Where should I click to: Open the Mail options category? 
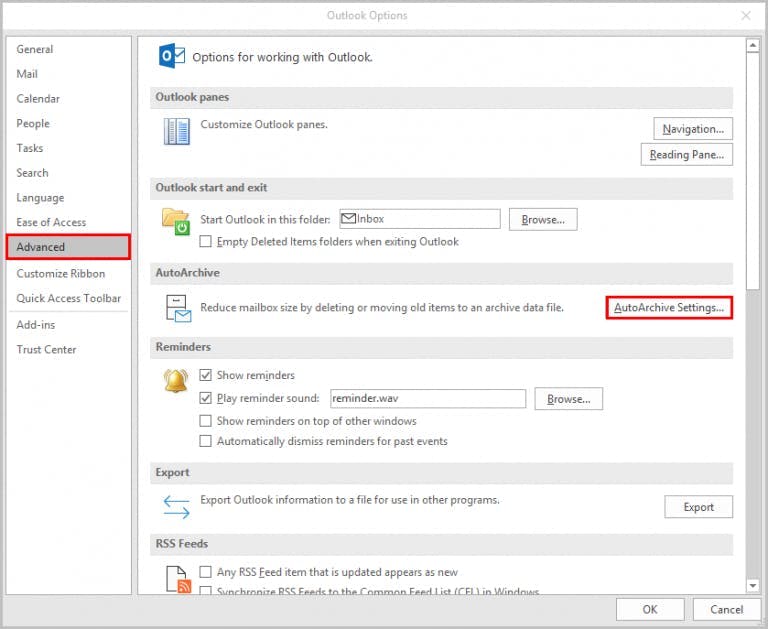[69, 74]
